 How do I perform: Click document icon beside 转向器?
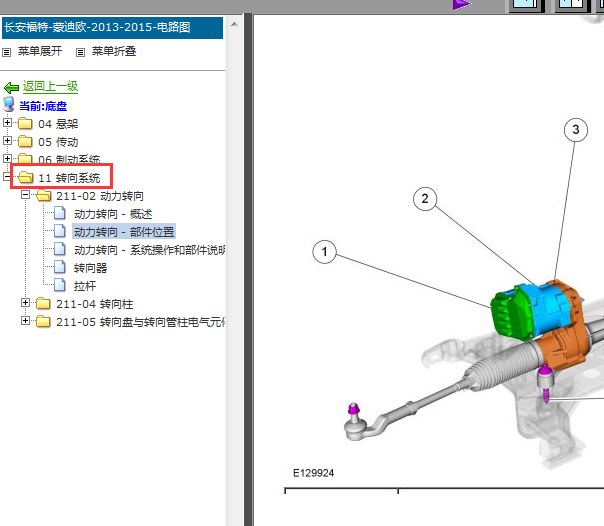(x=60, y=268)
